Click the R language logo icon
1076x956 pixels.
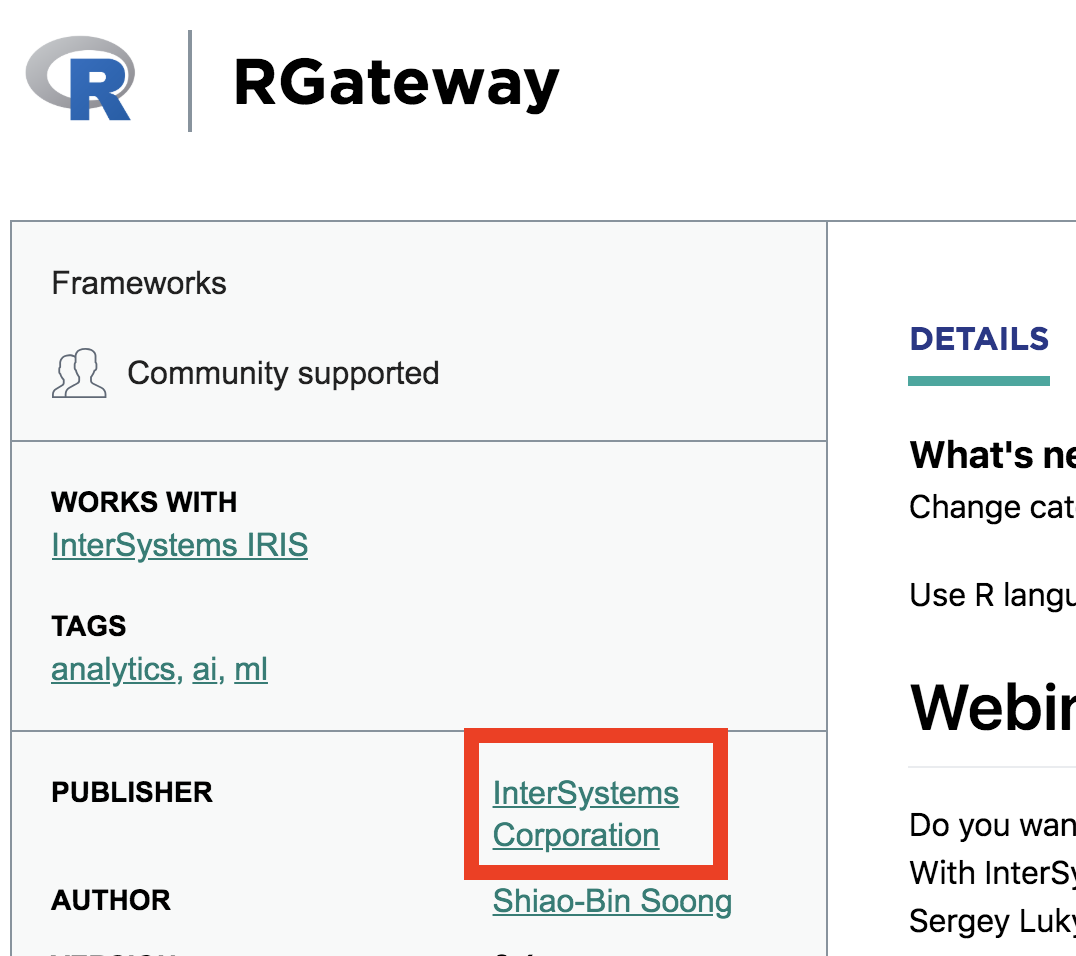coord(80,78)
